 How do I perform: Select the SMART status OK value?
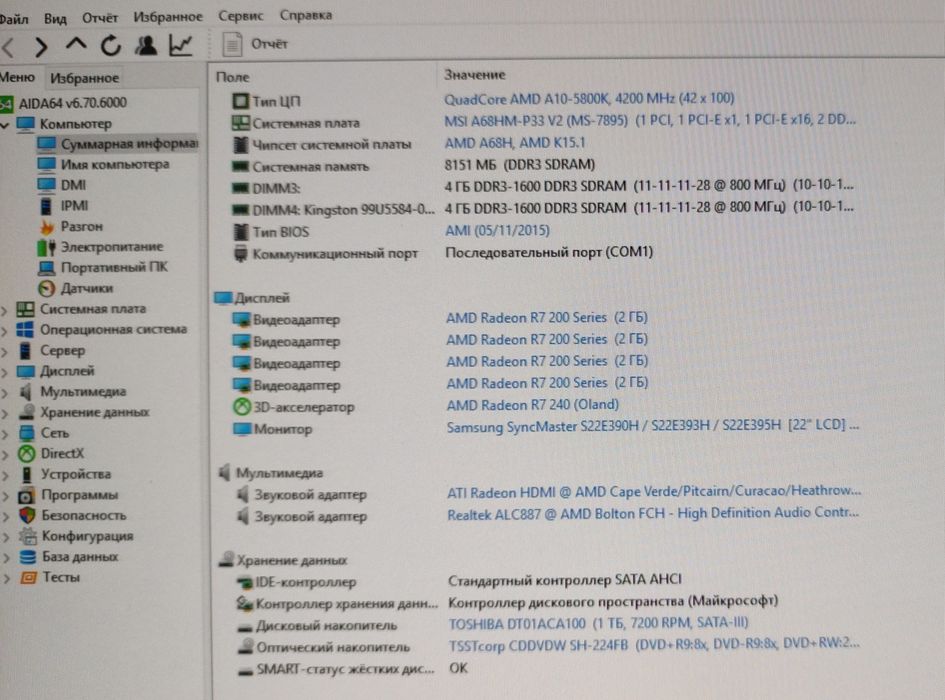[458, 668]
